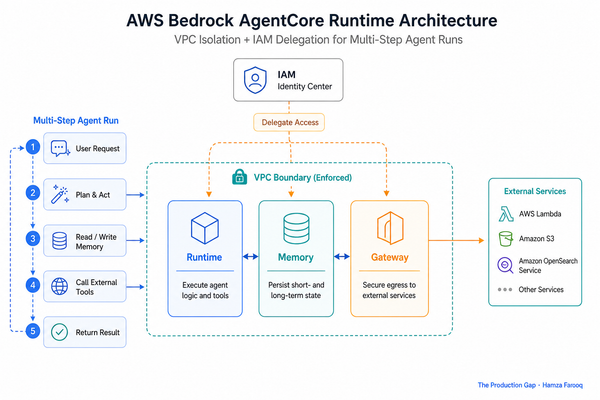600x400 pixels.
Task: Click the Gateway component title
Action: click(x=390, y=257)
